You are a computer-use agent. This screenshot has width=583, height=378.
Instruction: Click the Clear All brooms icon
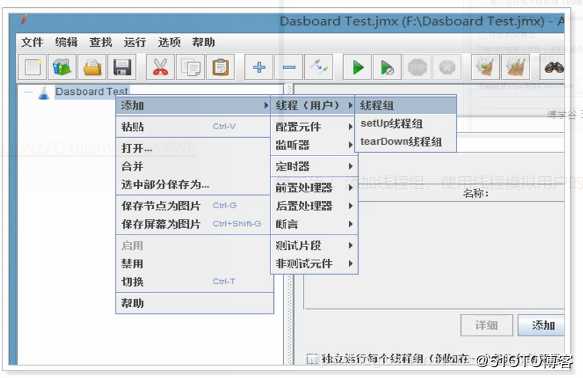click(515, 67)
